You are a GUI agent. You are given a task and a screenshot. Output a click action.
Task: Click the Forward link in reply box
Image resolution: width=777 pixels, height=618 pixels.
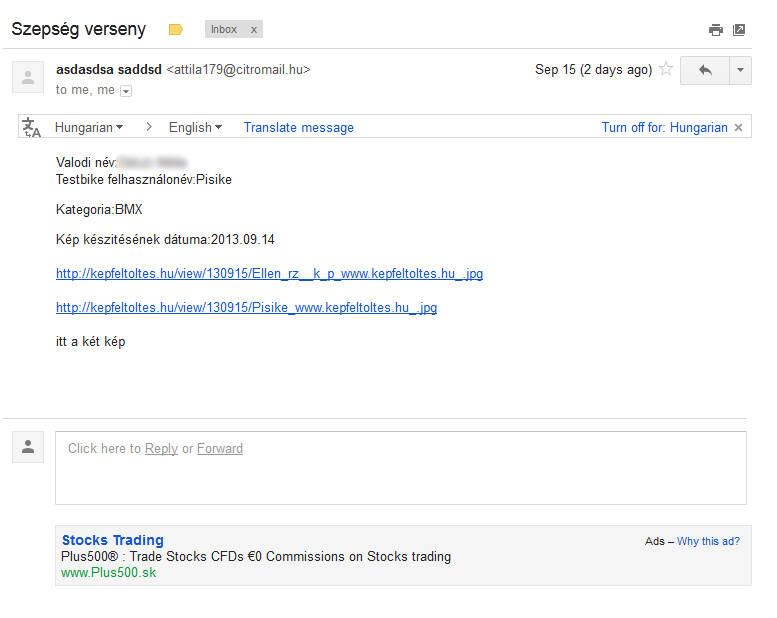(x=220, y=449)
